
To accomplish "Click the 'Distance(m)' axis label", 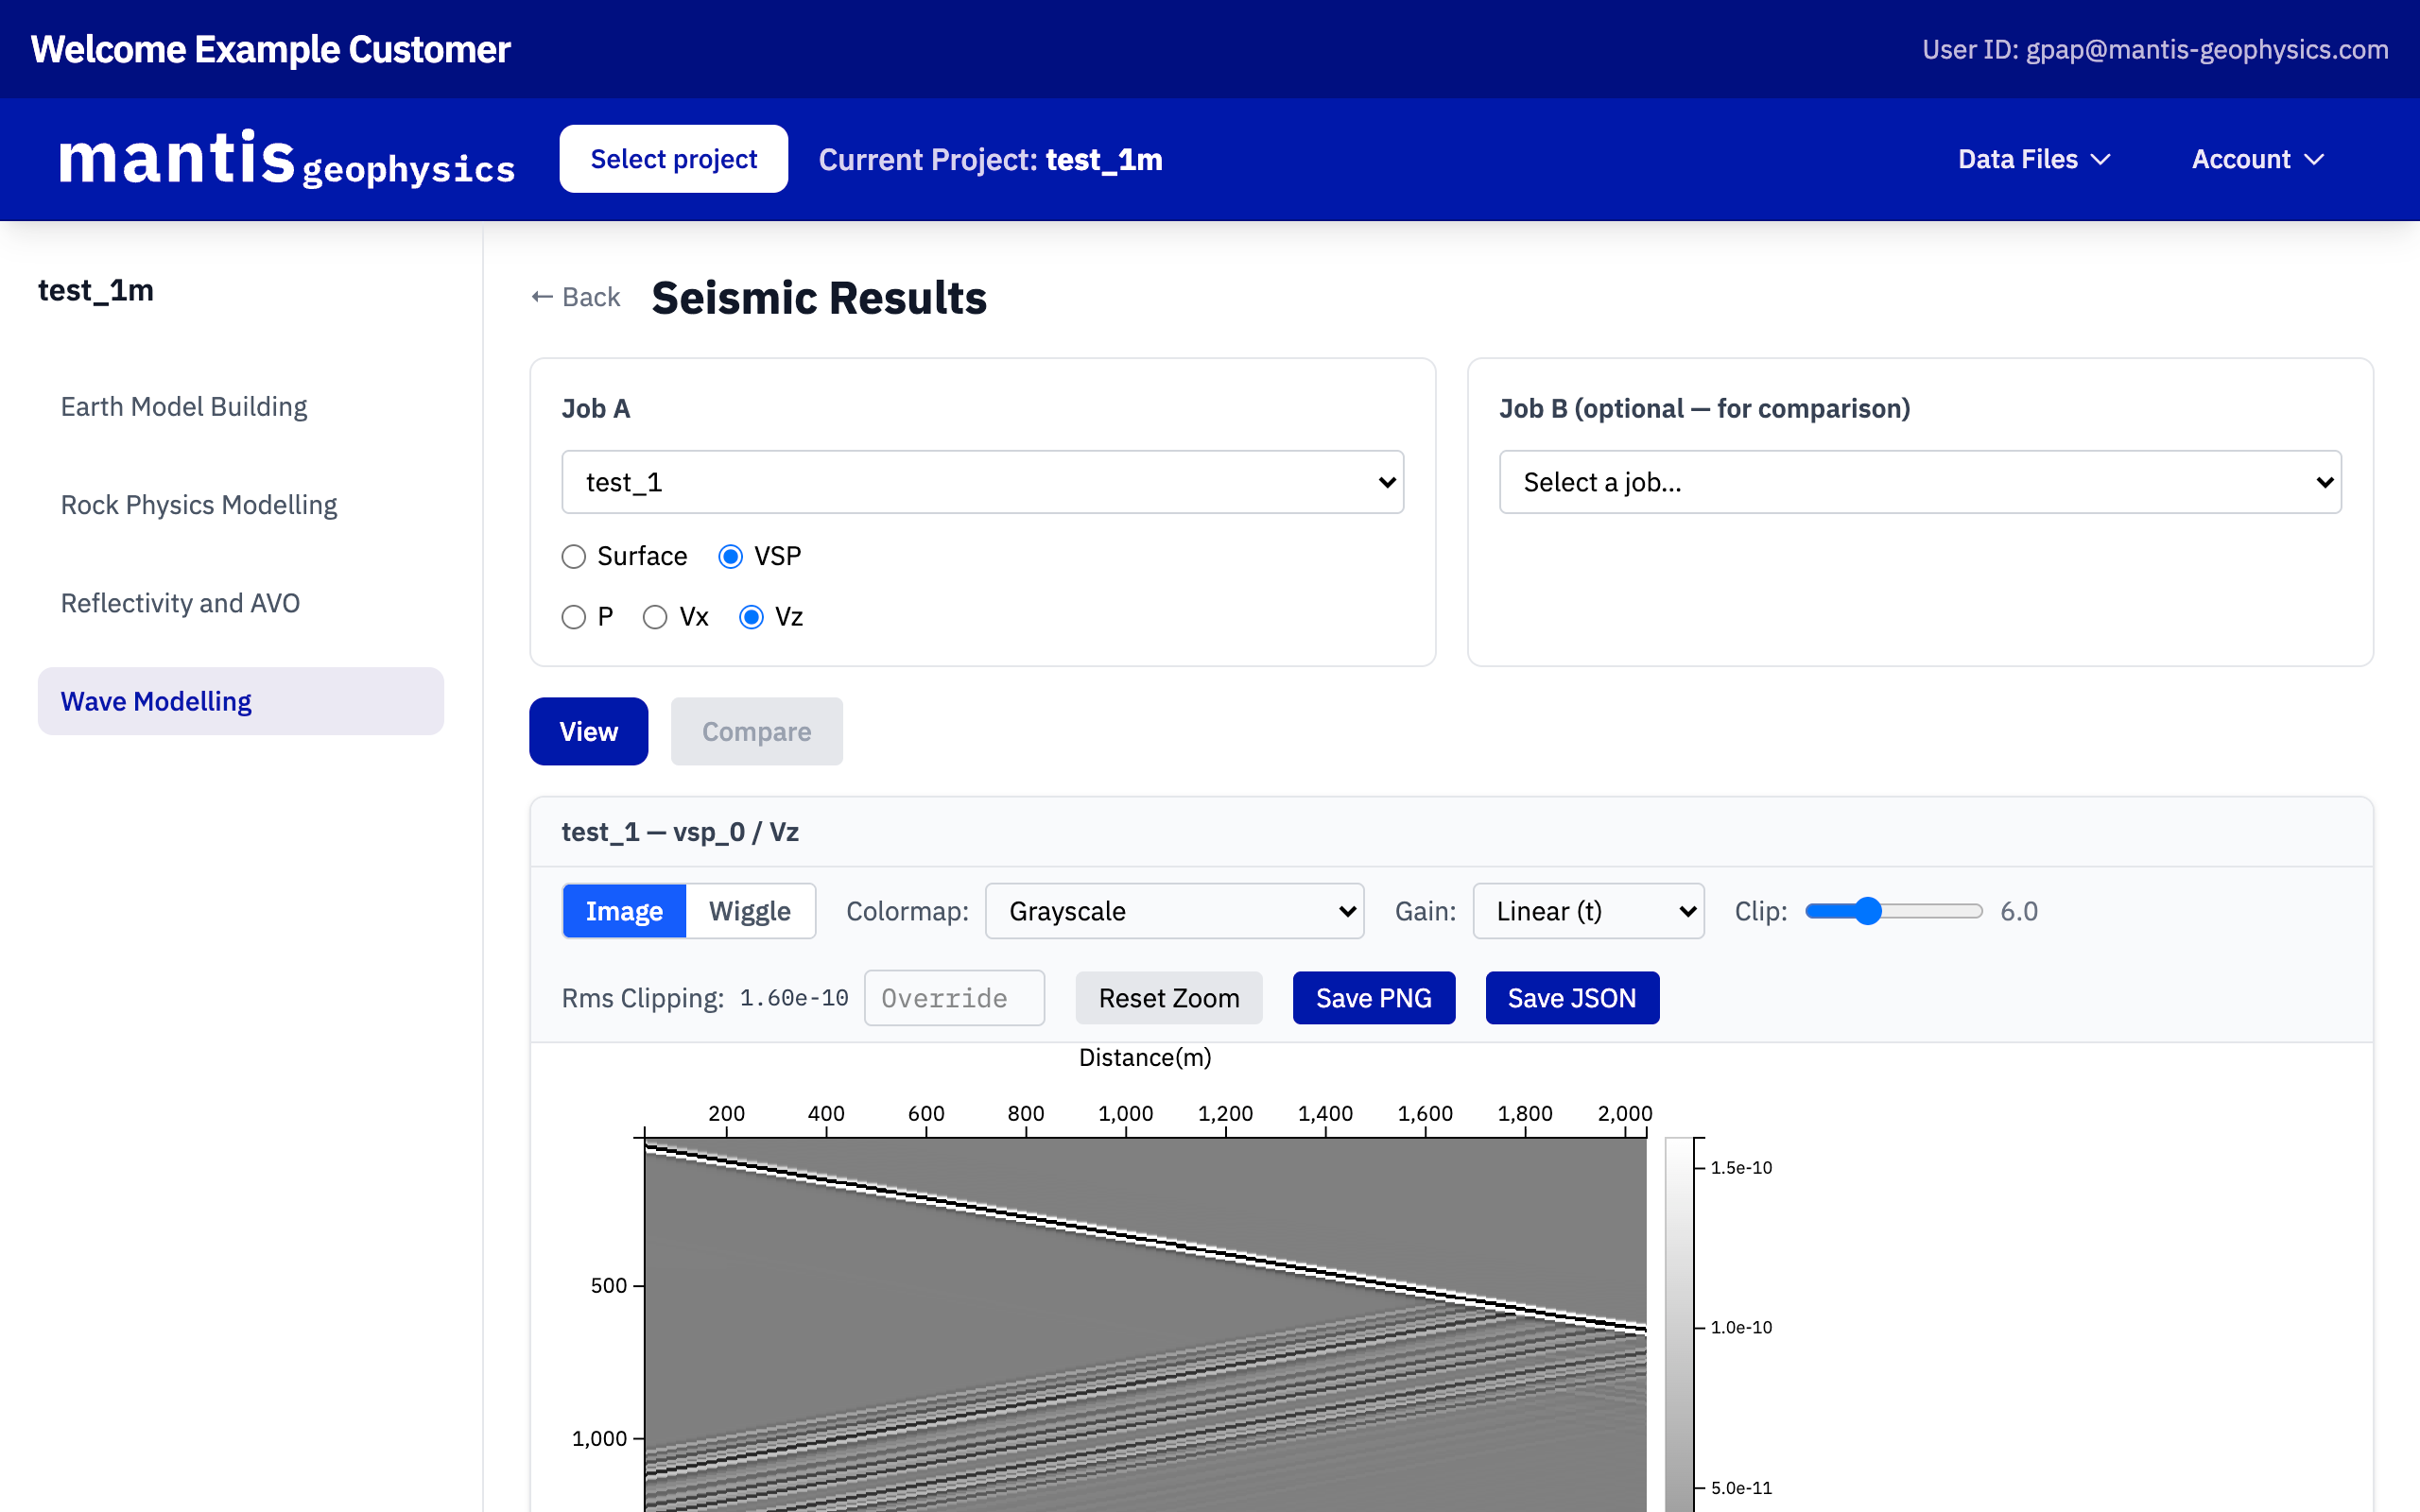I will point(1145,1057).
